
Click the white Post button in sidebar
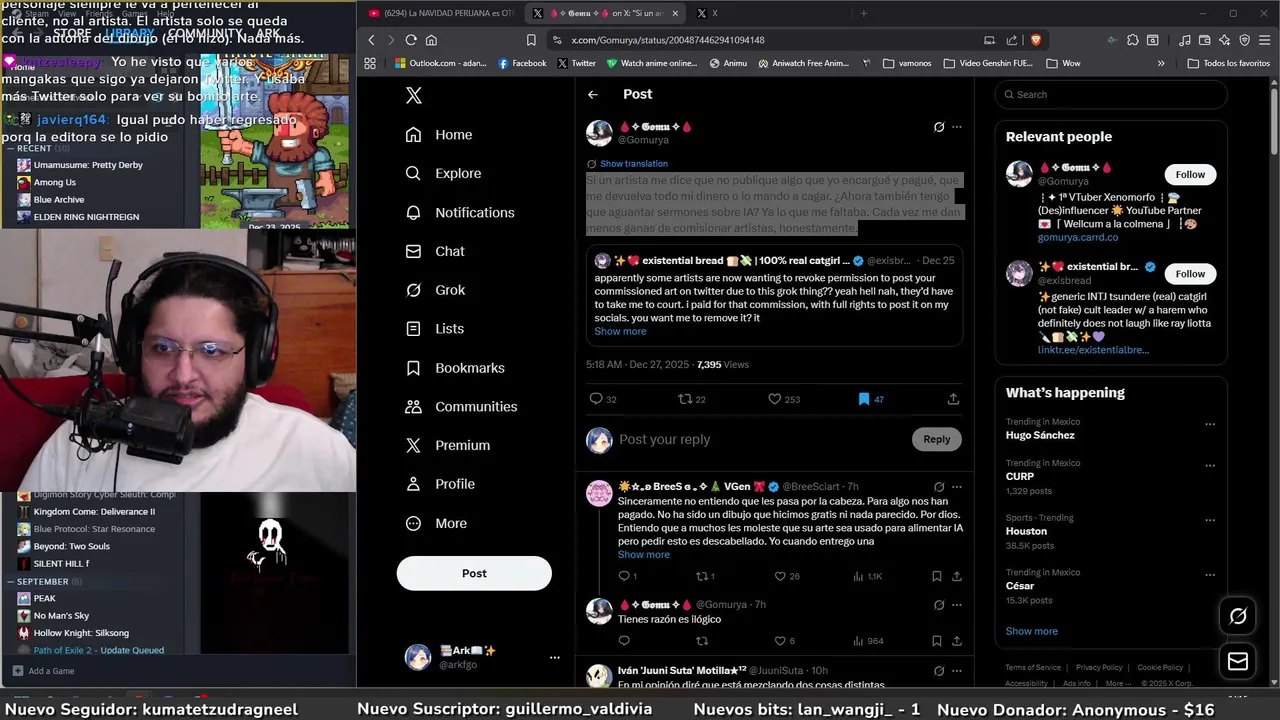point(474,573)
